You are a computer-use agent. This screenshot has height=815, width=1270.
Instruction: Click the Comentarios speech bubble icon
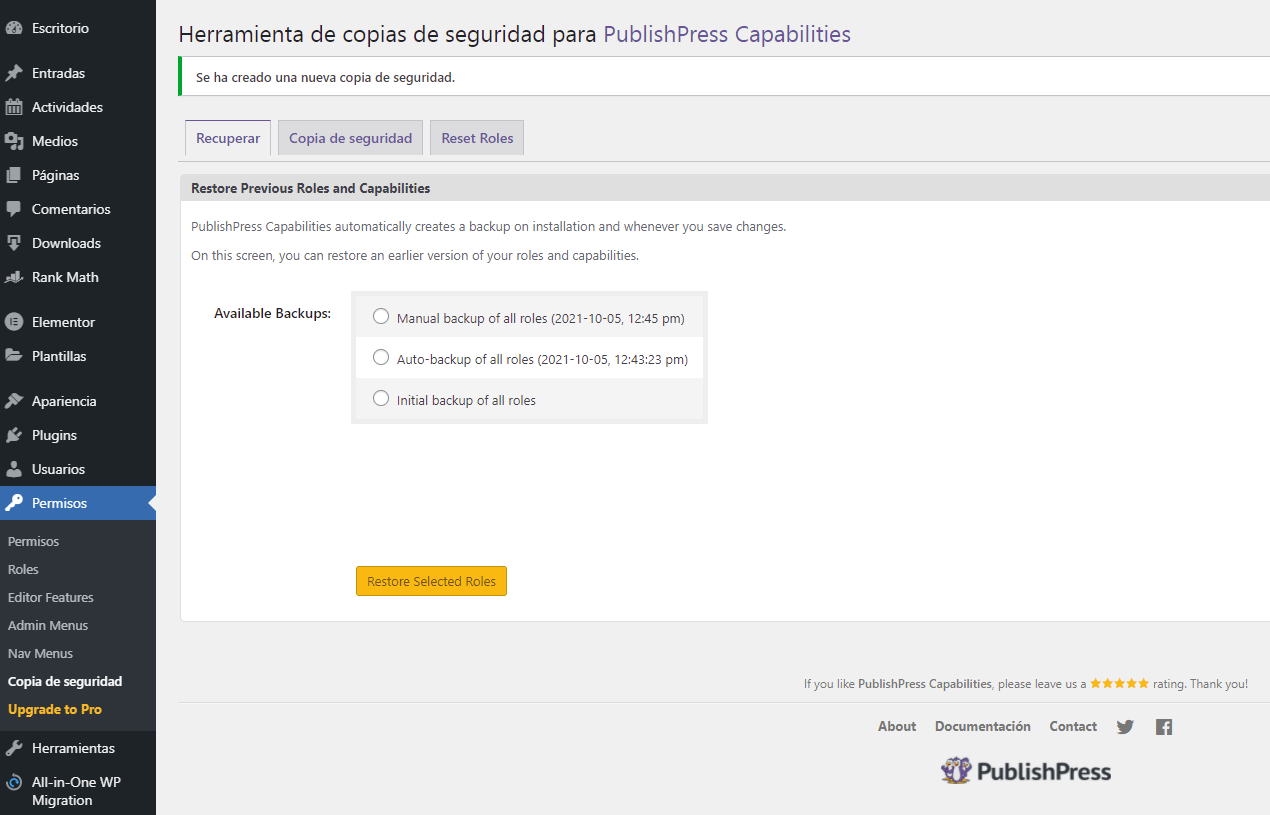click(14, 209)
